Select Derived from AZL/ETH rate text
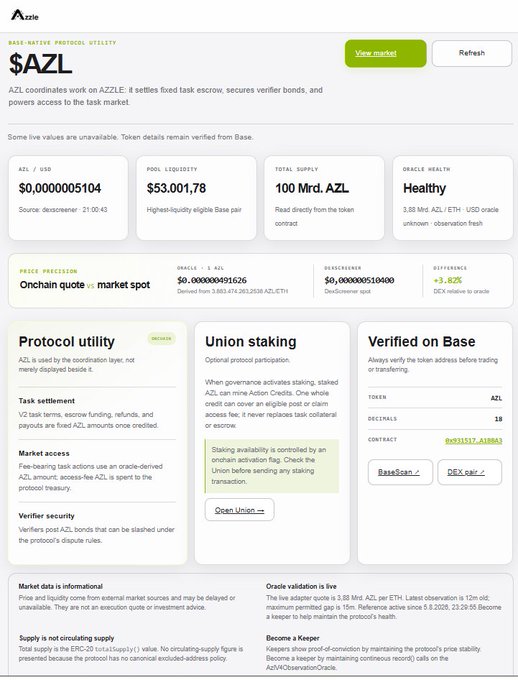Screen dimensions: 518x680 pos(233,291)
